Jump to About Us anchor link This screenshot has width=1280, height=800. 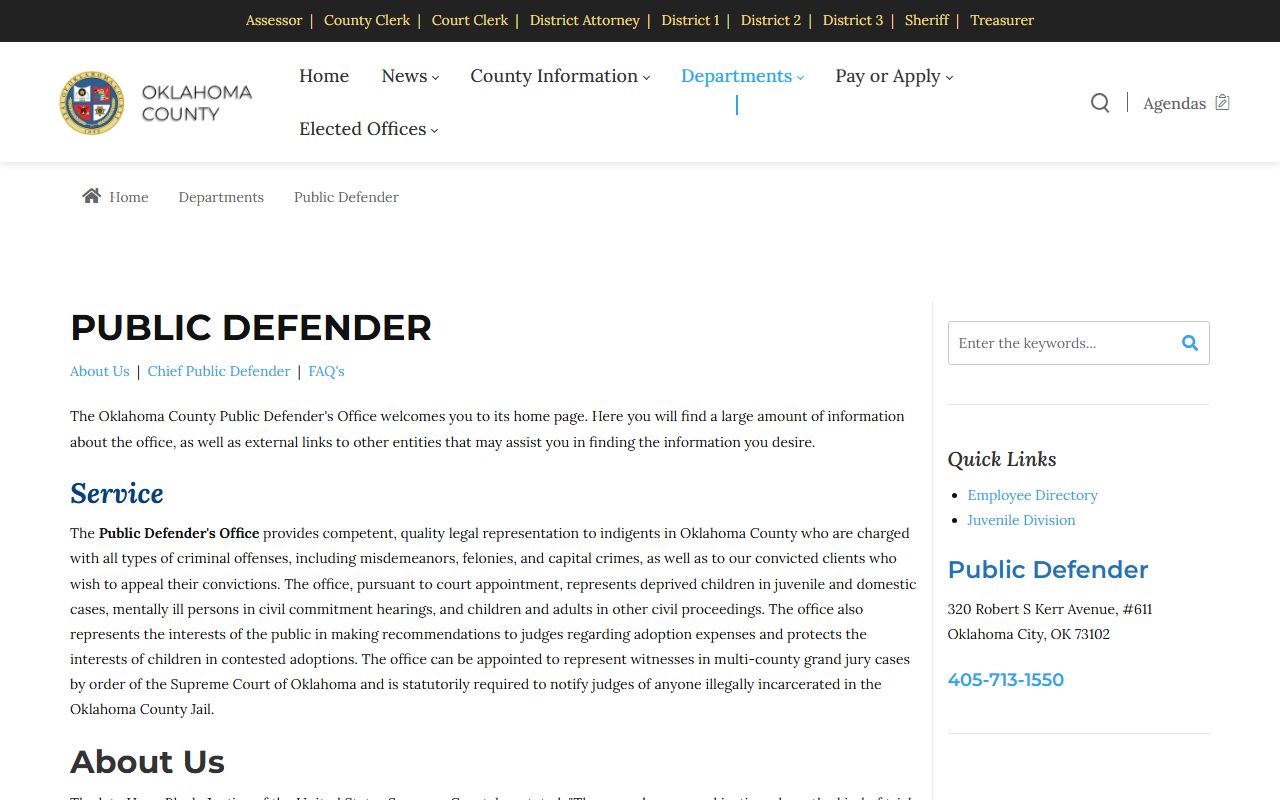coord(100,371)
